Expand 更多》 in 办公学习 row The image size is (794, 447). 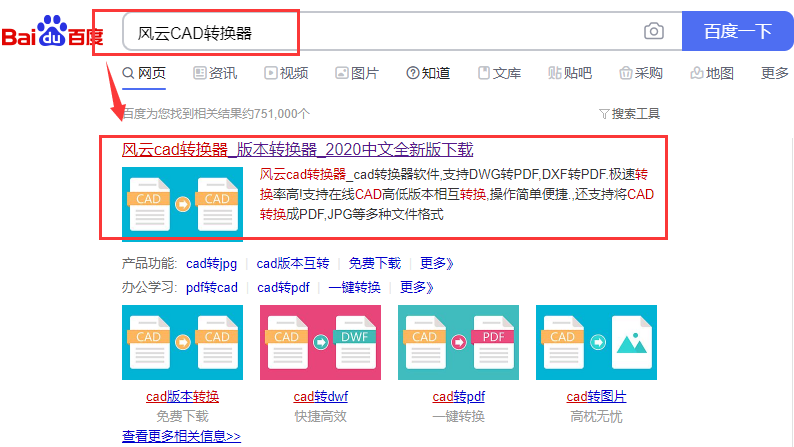tap(417, 288)
